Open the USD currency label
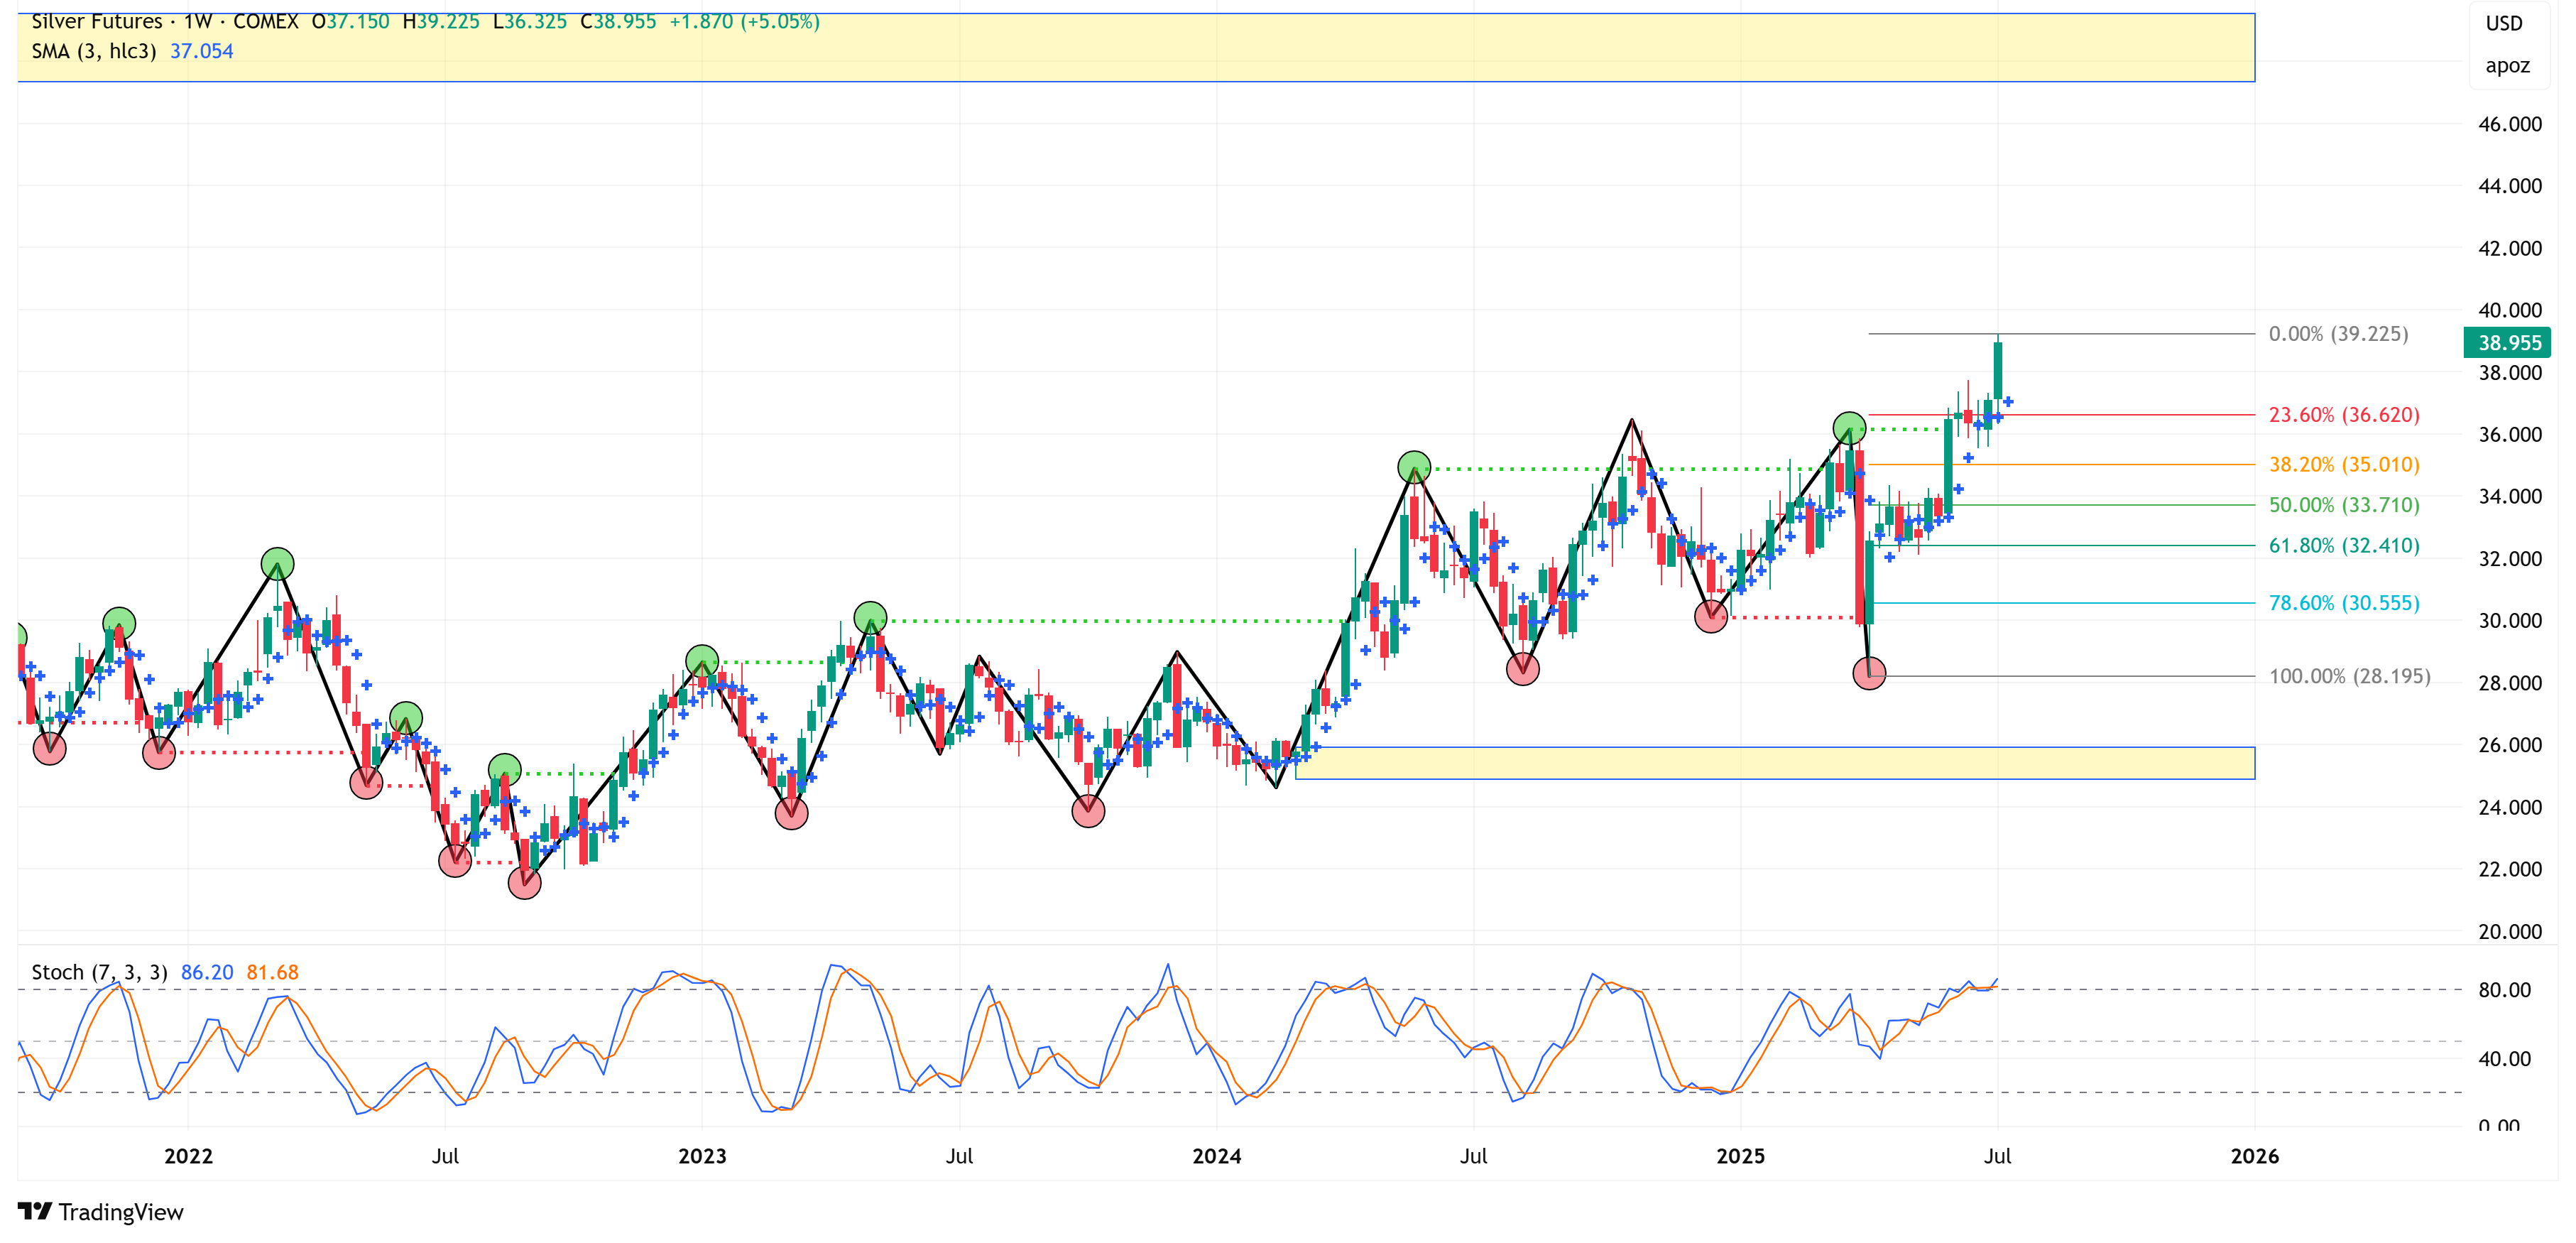2576x1243 pixels. coord(2504,24)
